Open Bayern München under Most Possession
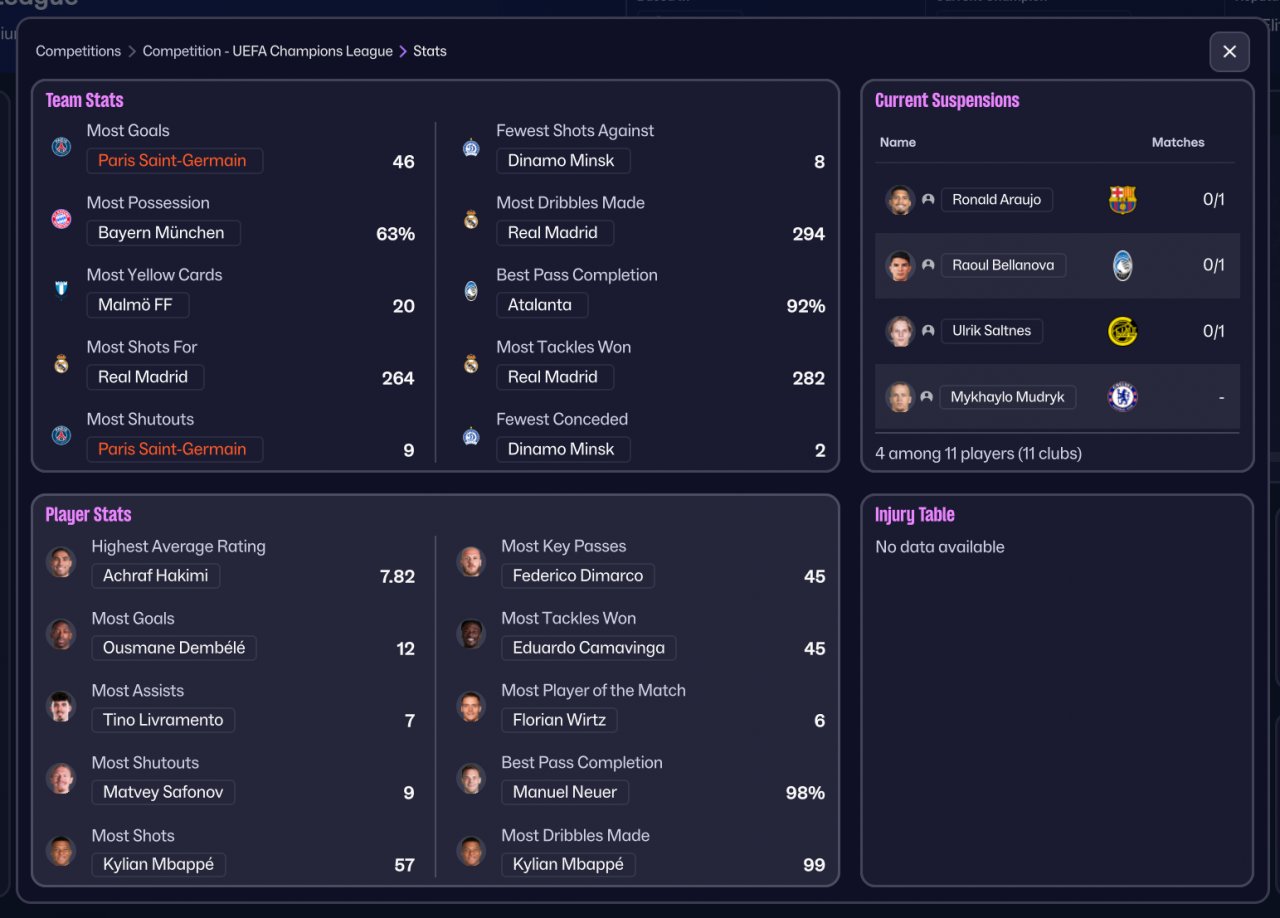This screenshot has height=918, width=1280. click(163, 233)
